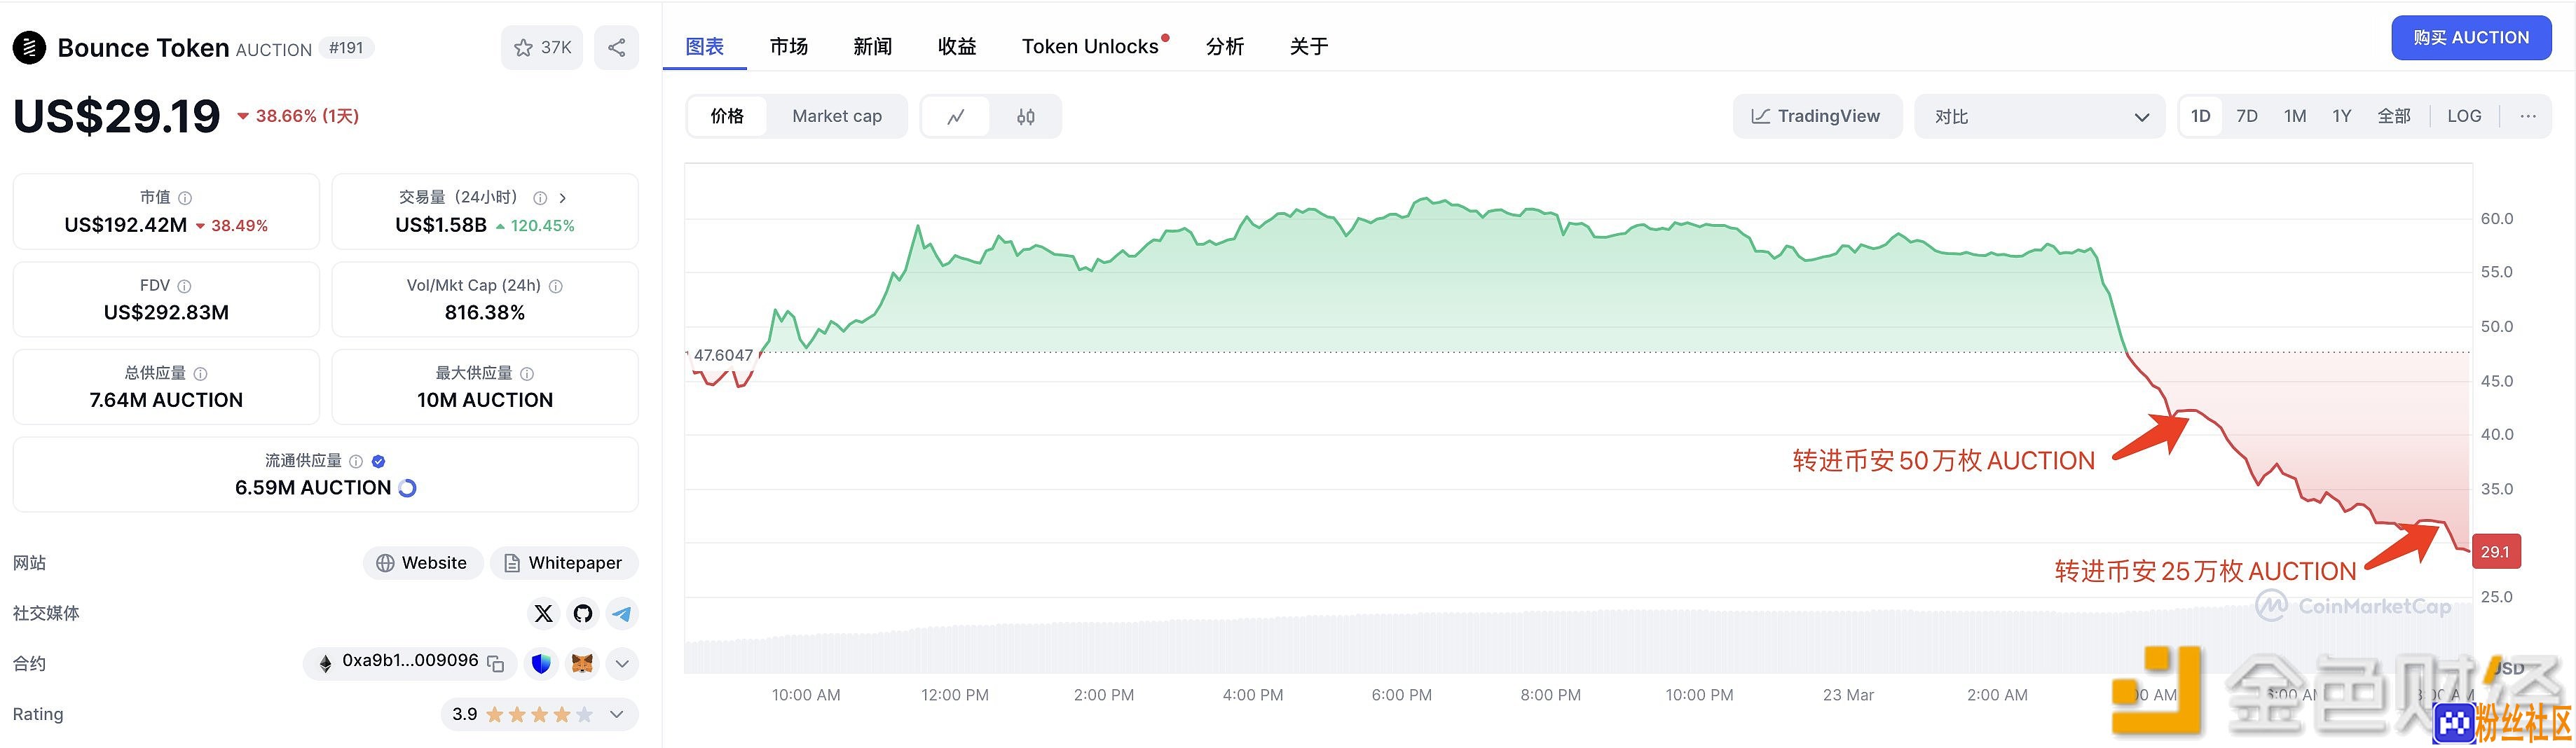Switch to the 收益 tab
The height and width of the screenshot is (748, 2576).
pos(957,46)
